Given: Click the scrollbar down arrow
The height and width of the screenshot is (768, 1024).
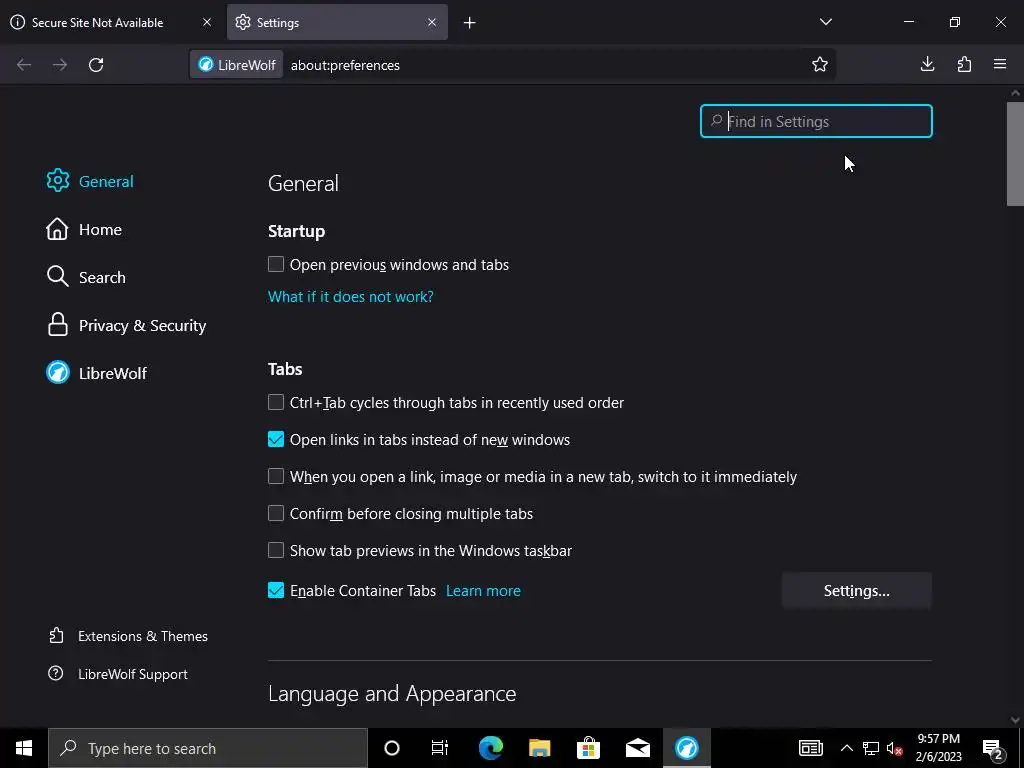Looking at the screenshot, I should click(1015, 720).
